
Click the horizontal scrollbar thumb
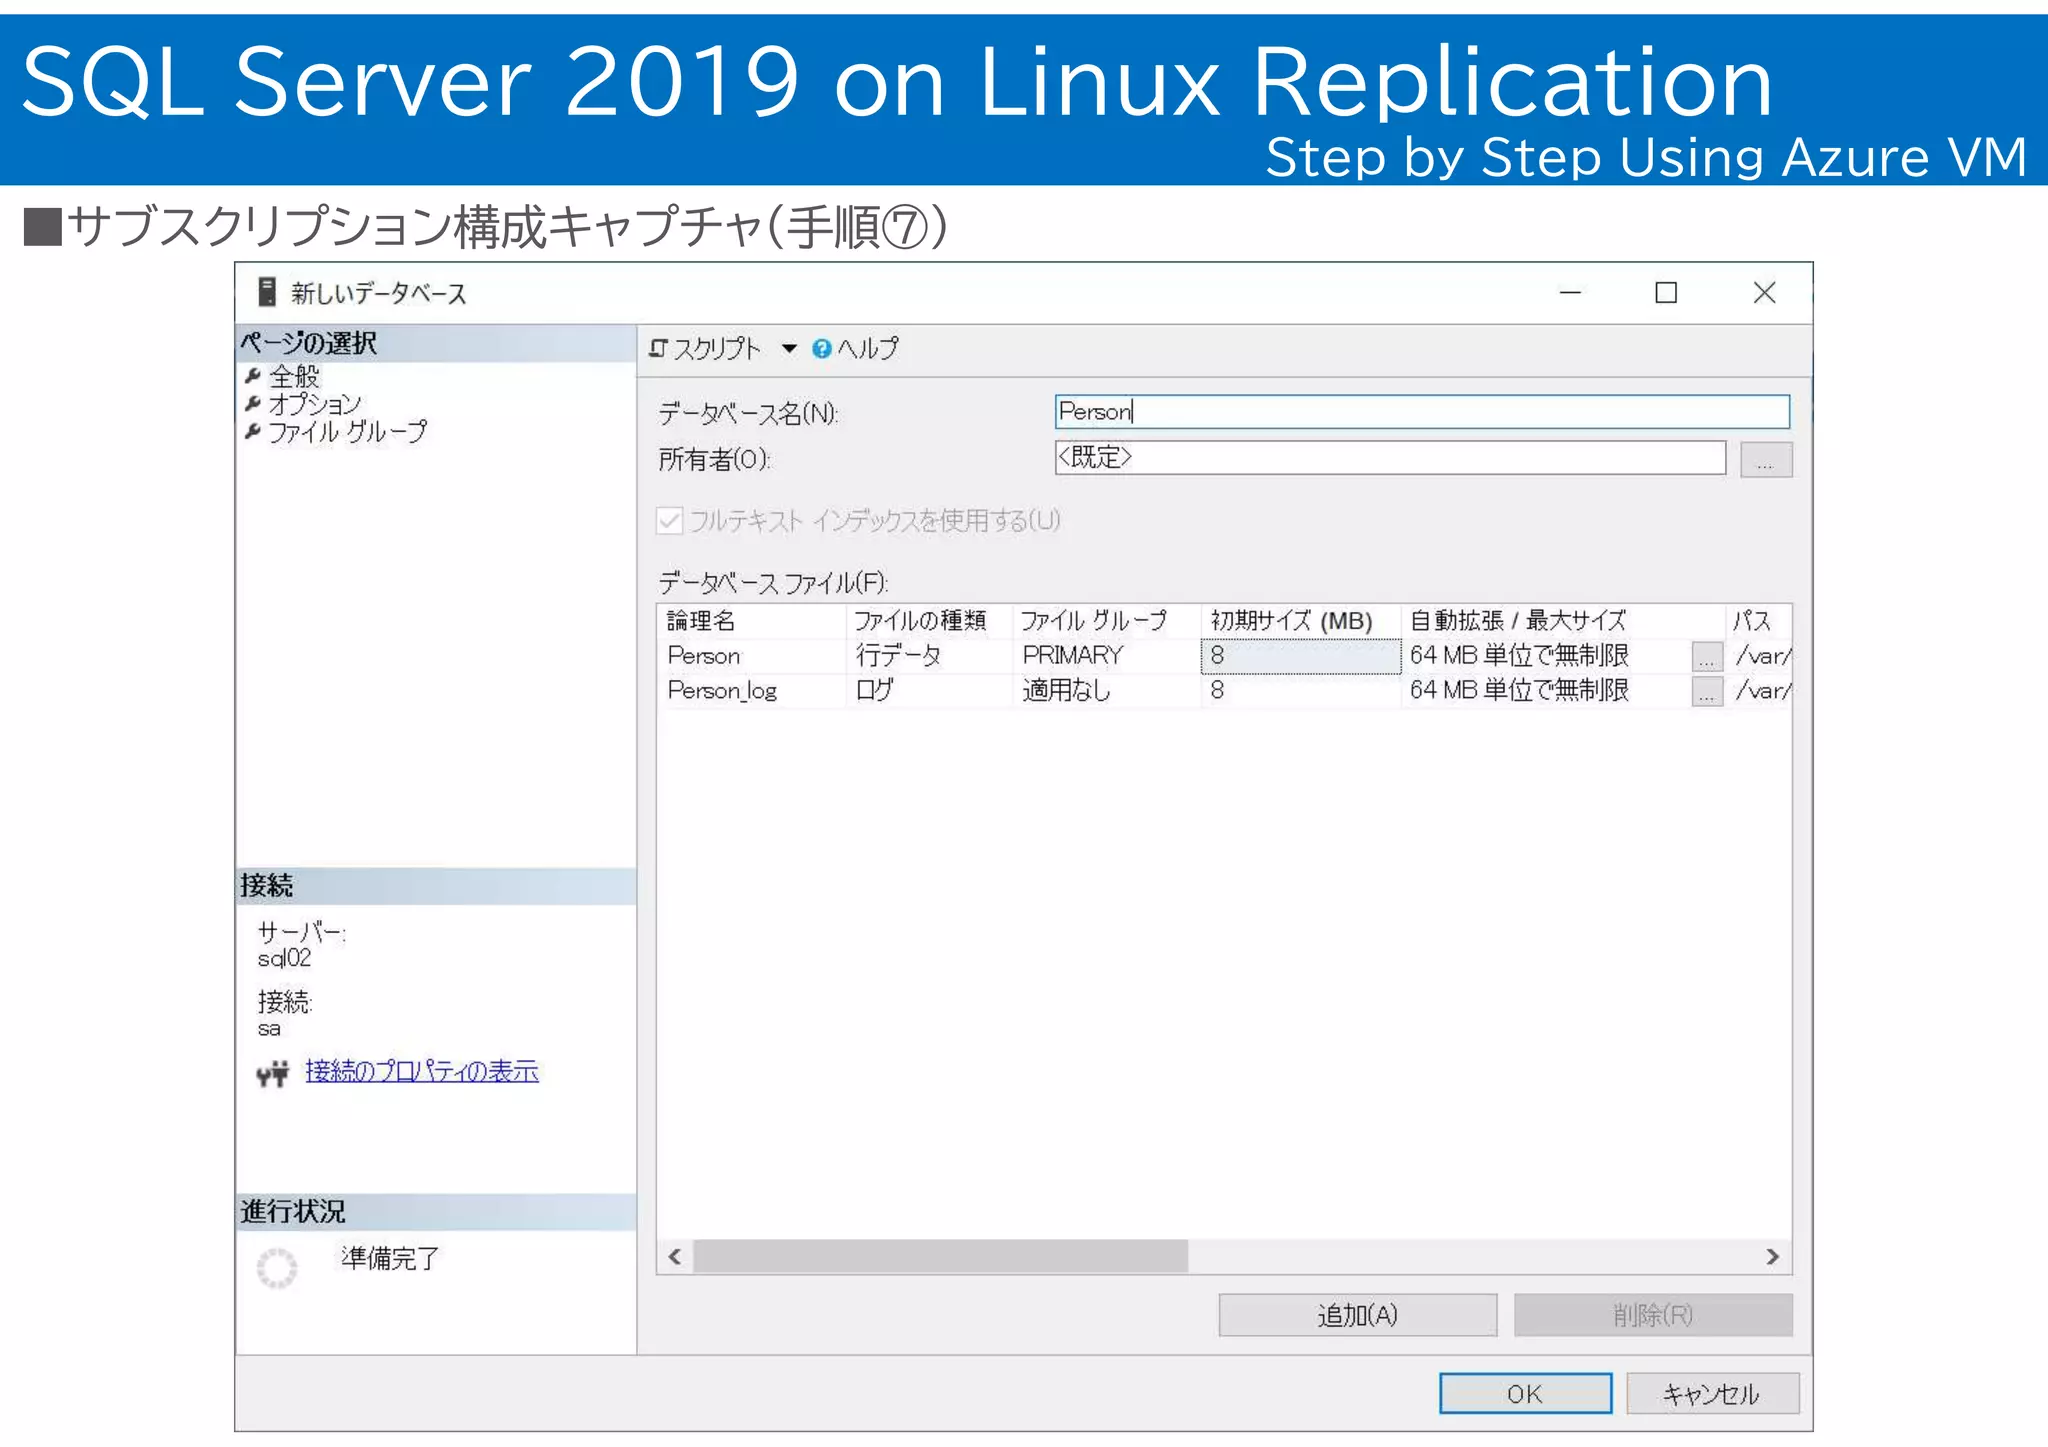pos(941,1257)
